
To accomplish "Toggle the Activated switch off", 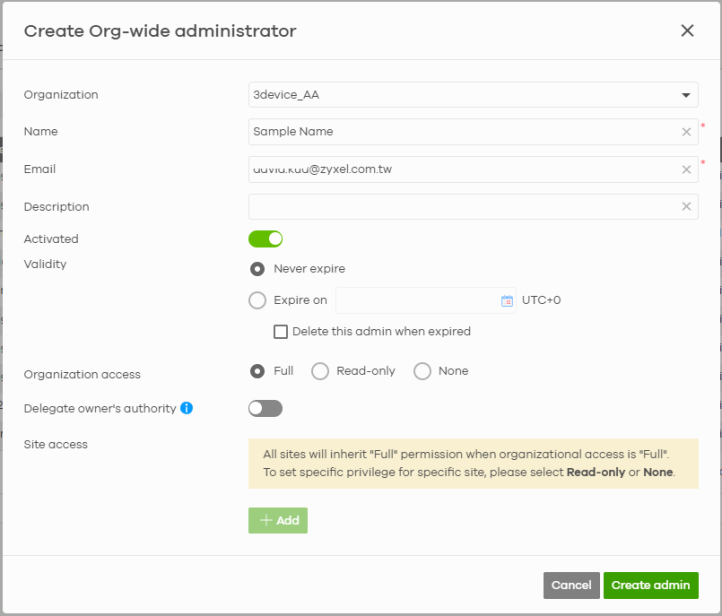I will click(x=265, y=239).
